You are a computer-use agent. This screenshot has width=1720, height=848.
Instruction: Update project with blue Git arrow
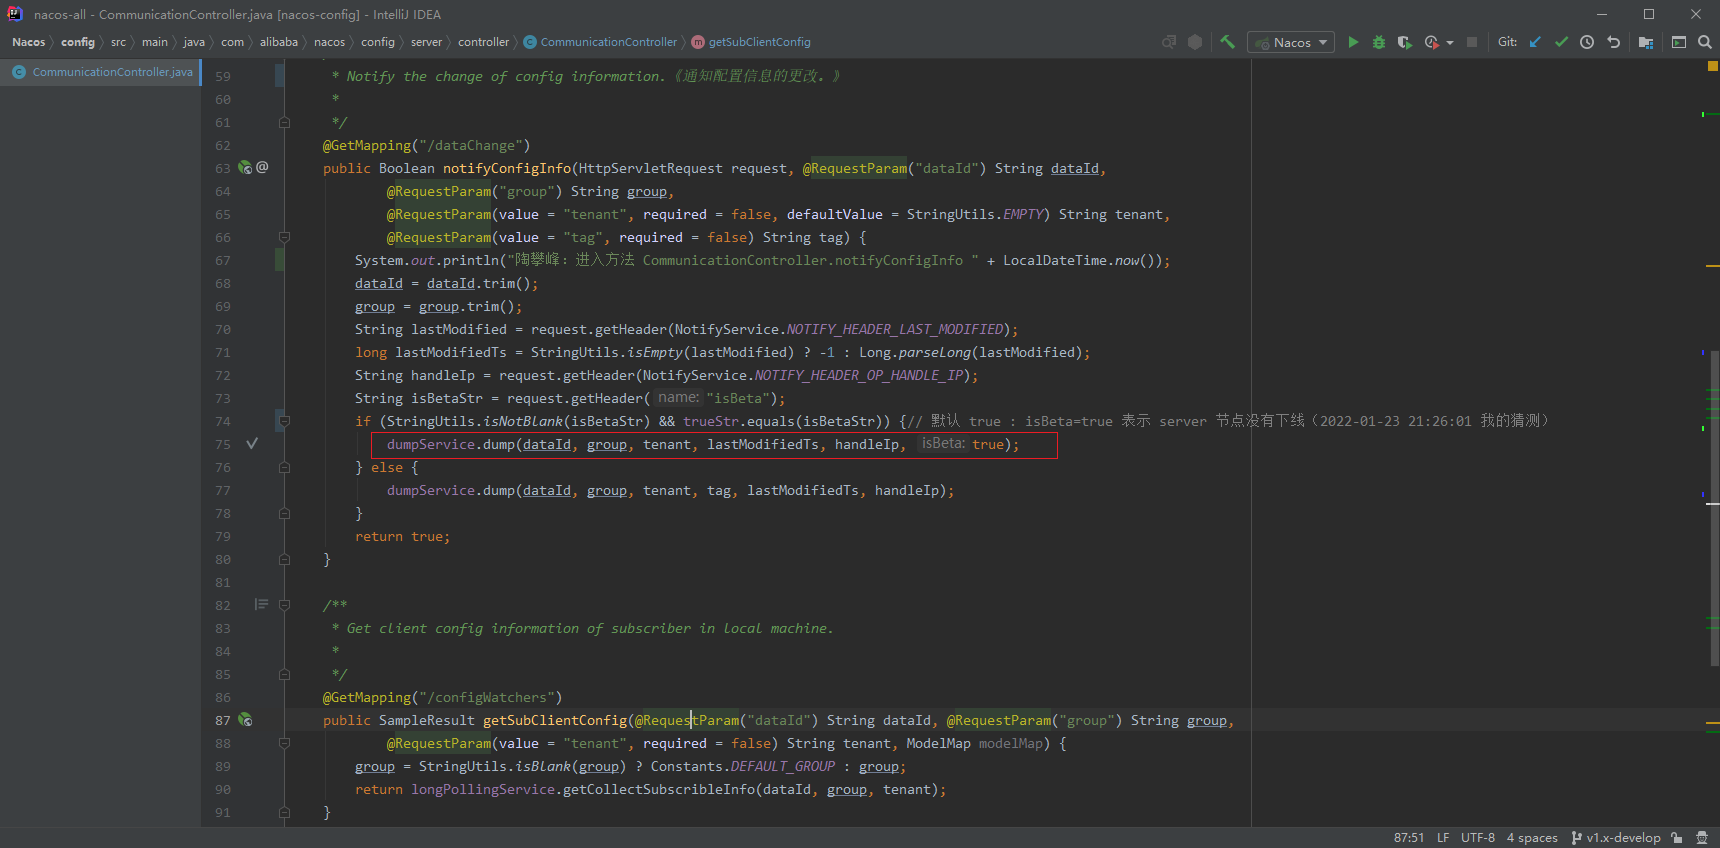1535,42
